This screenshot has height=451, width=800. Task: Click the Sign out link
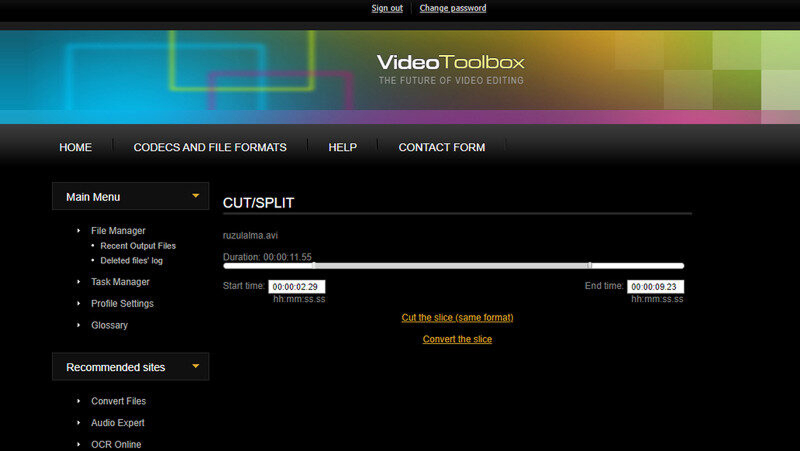point(387,8)
